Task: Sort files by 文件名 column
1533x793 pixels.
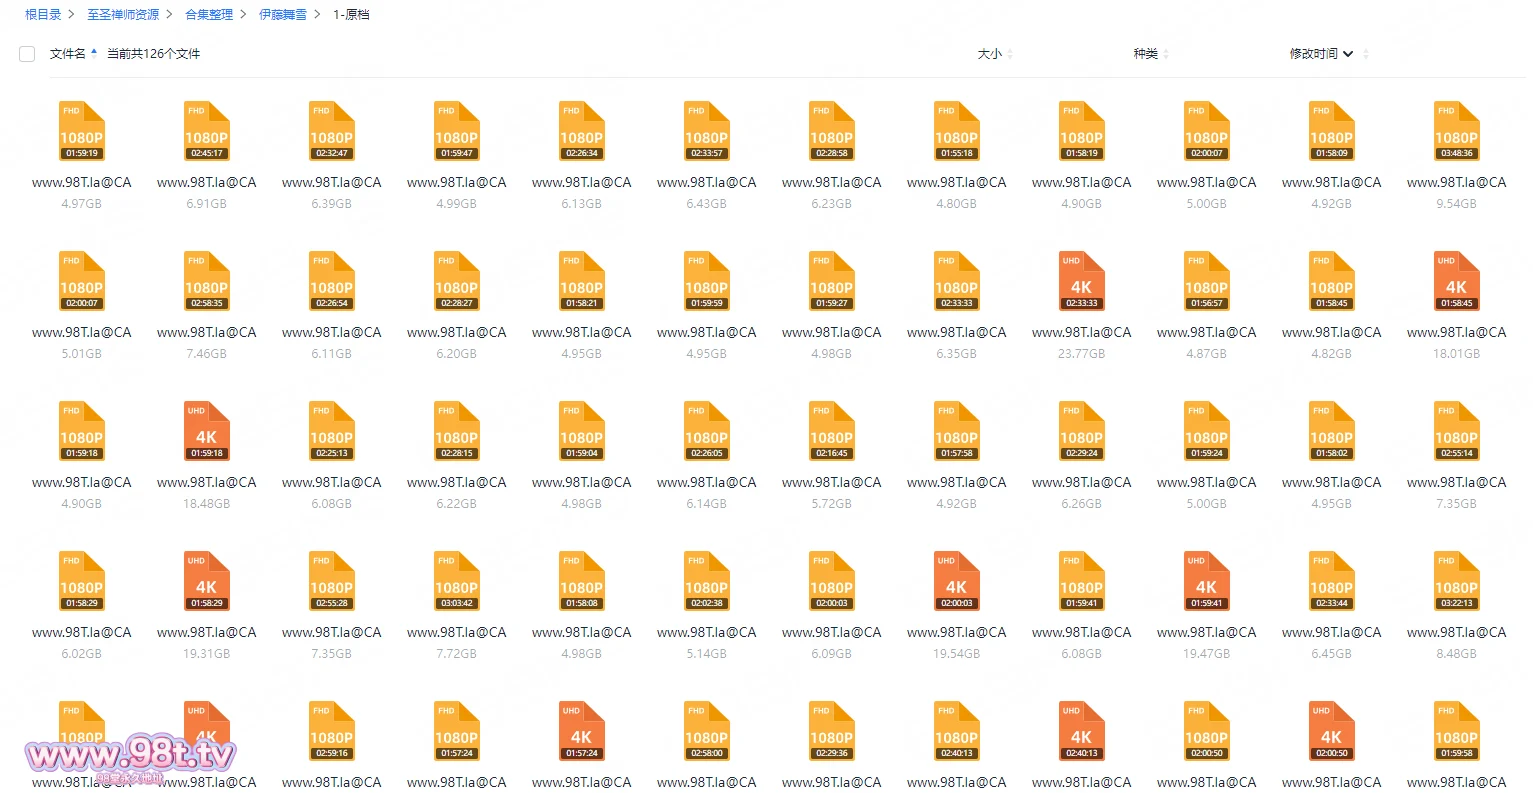Action: [x=68, y=54]
